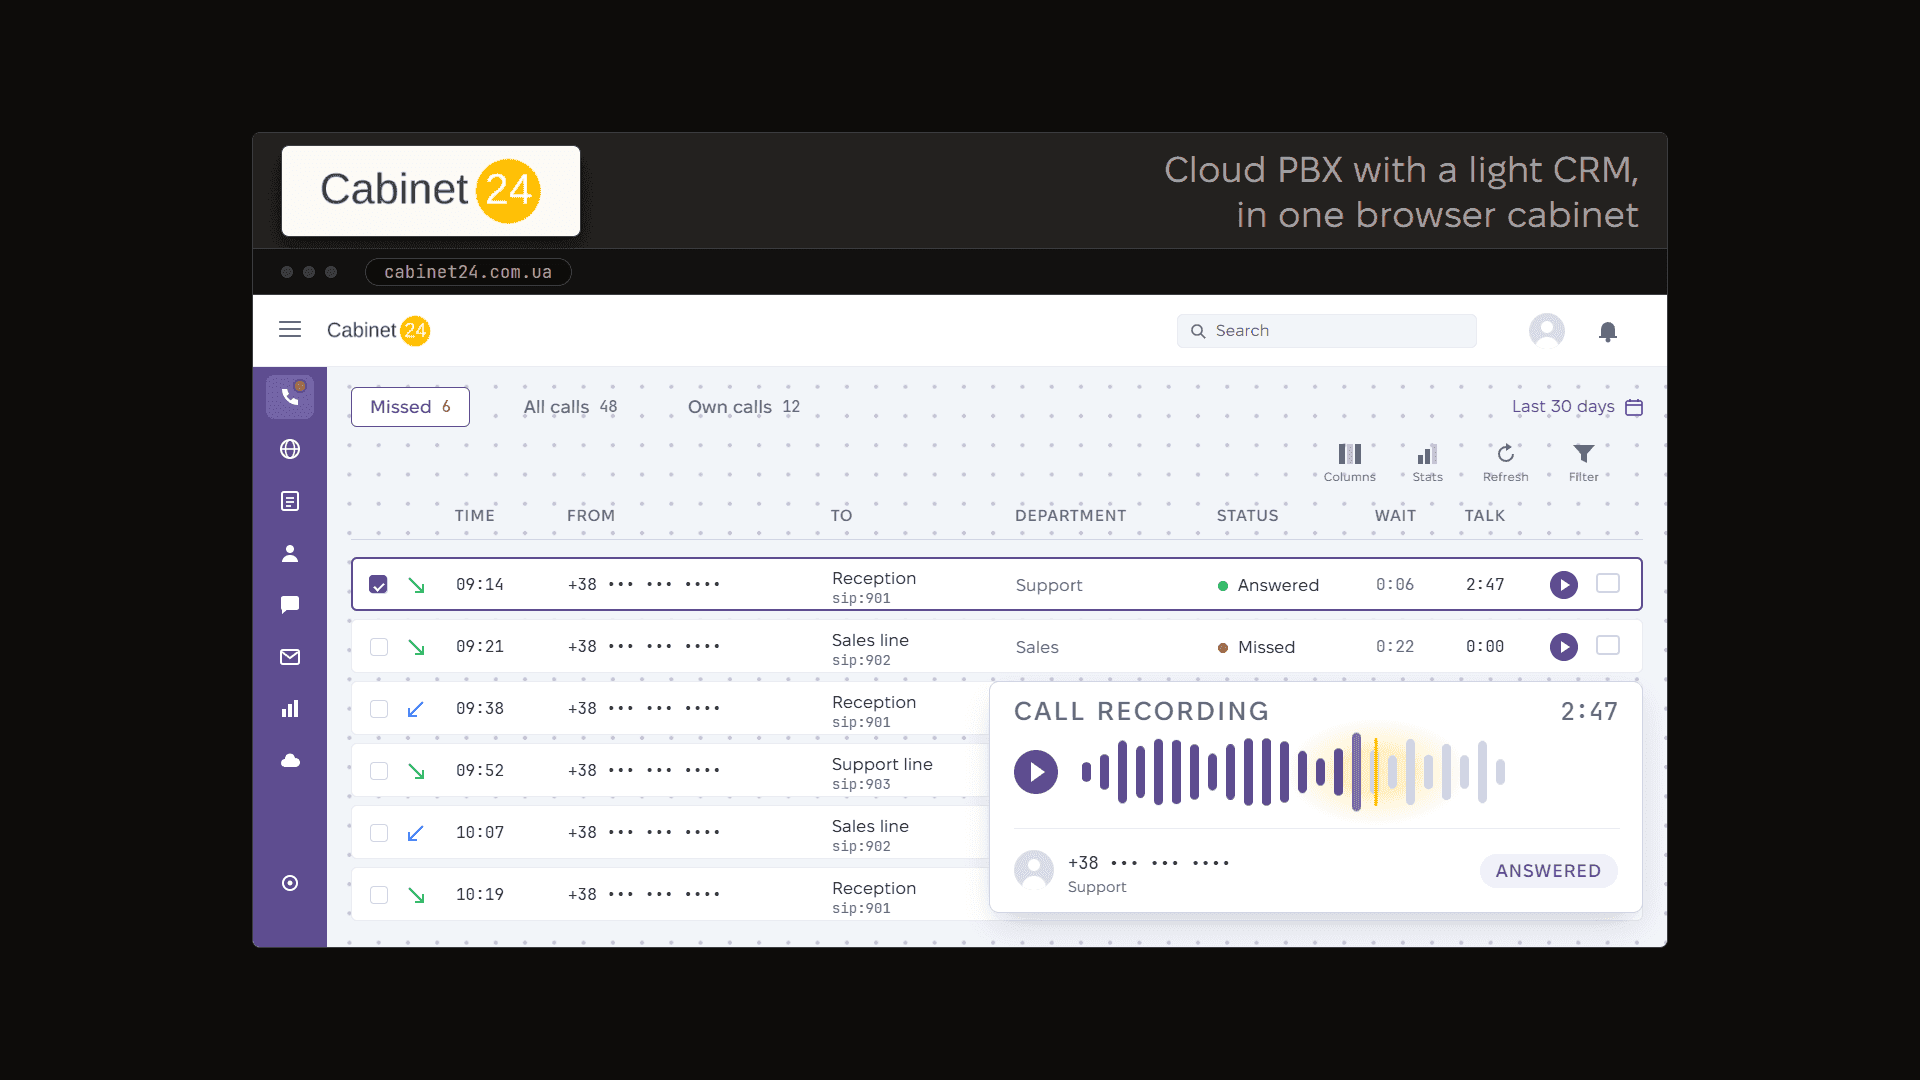
Task: Tick the right-side box on the Missed row
Action: click(1608, 645)
